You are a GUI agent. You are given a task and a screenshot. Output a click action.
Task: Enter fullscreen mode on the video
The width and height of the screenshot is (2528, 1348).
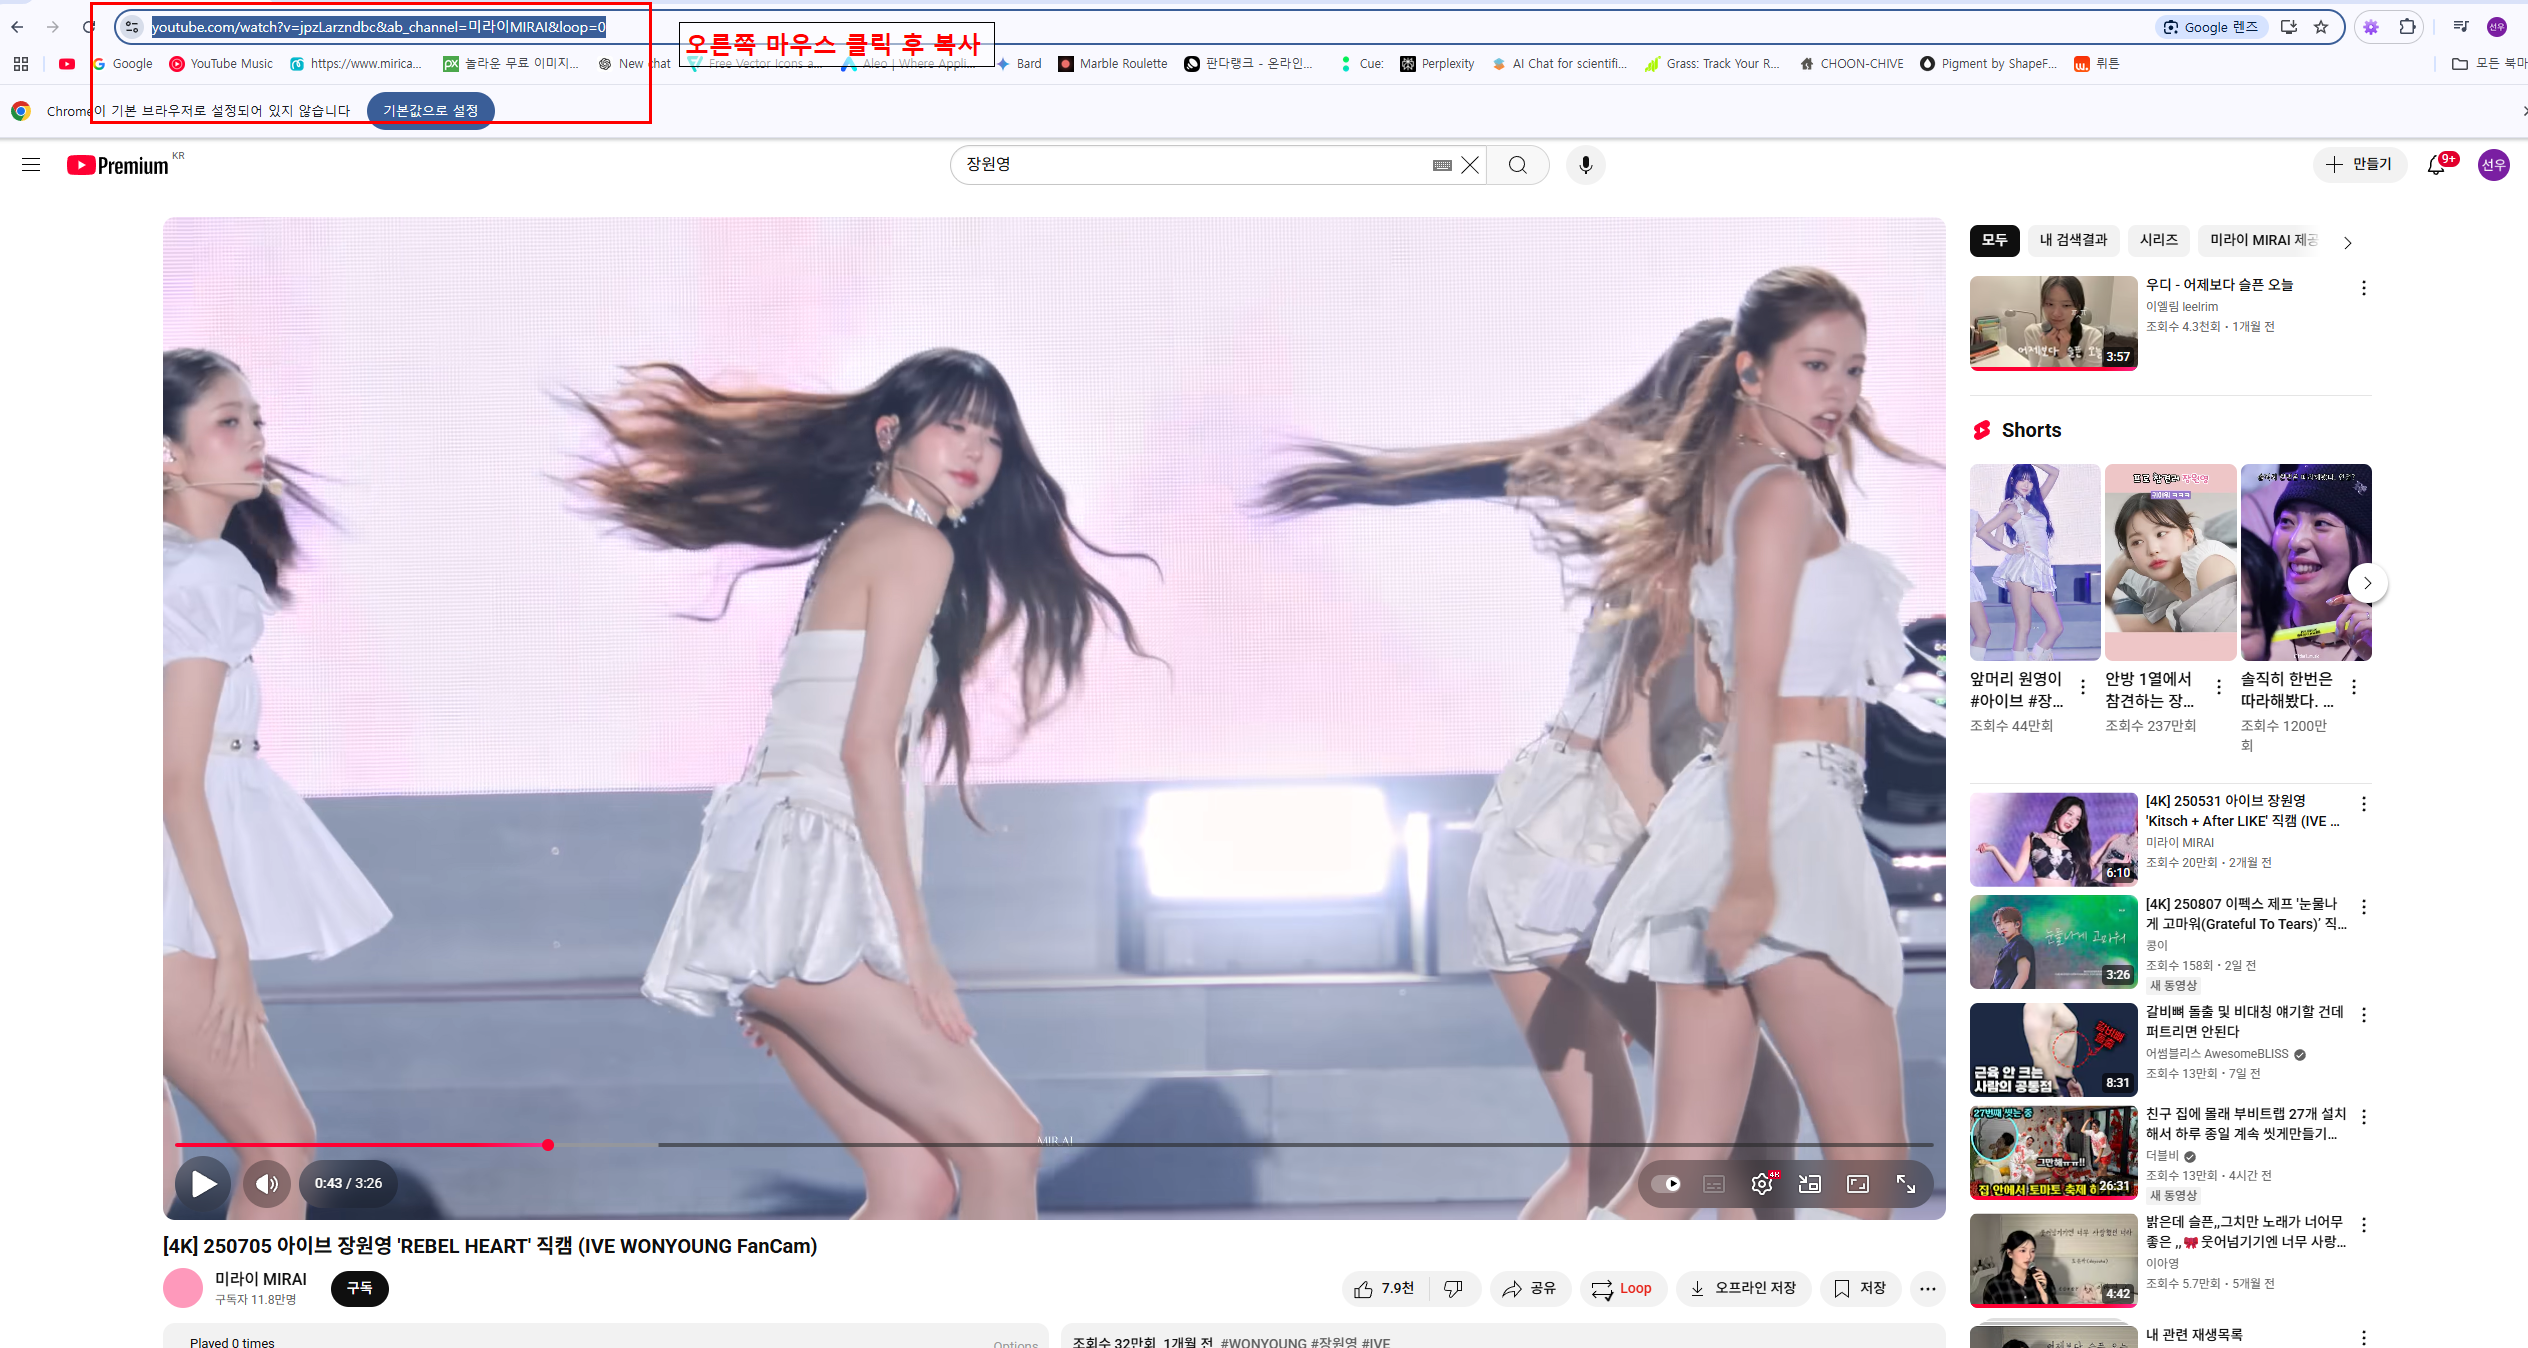coord(1906,1184)
